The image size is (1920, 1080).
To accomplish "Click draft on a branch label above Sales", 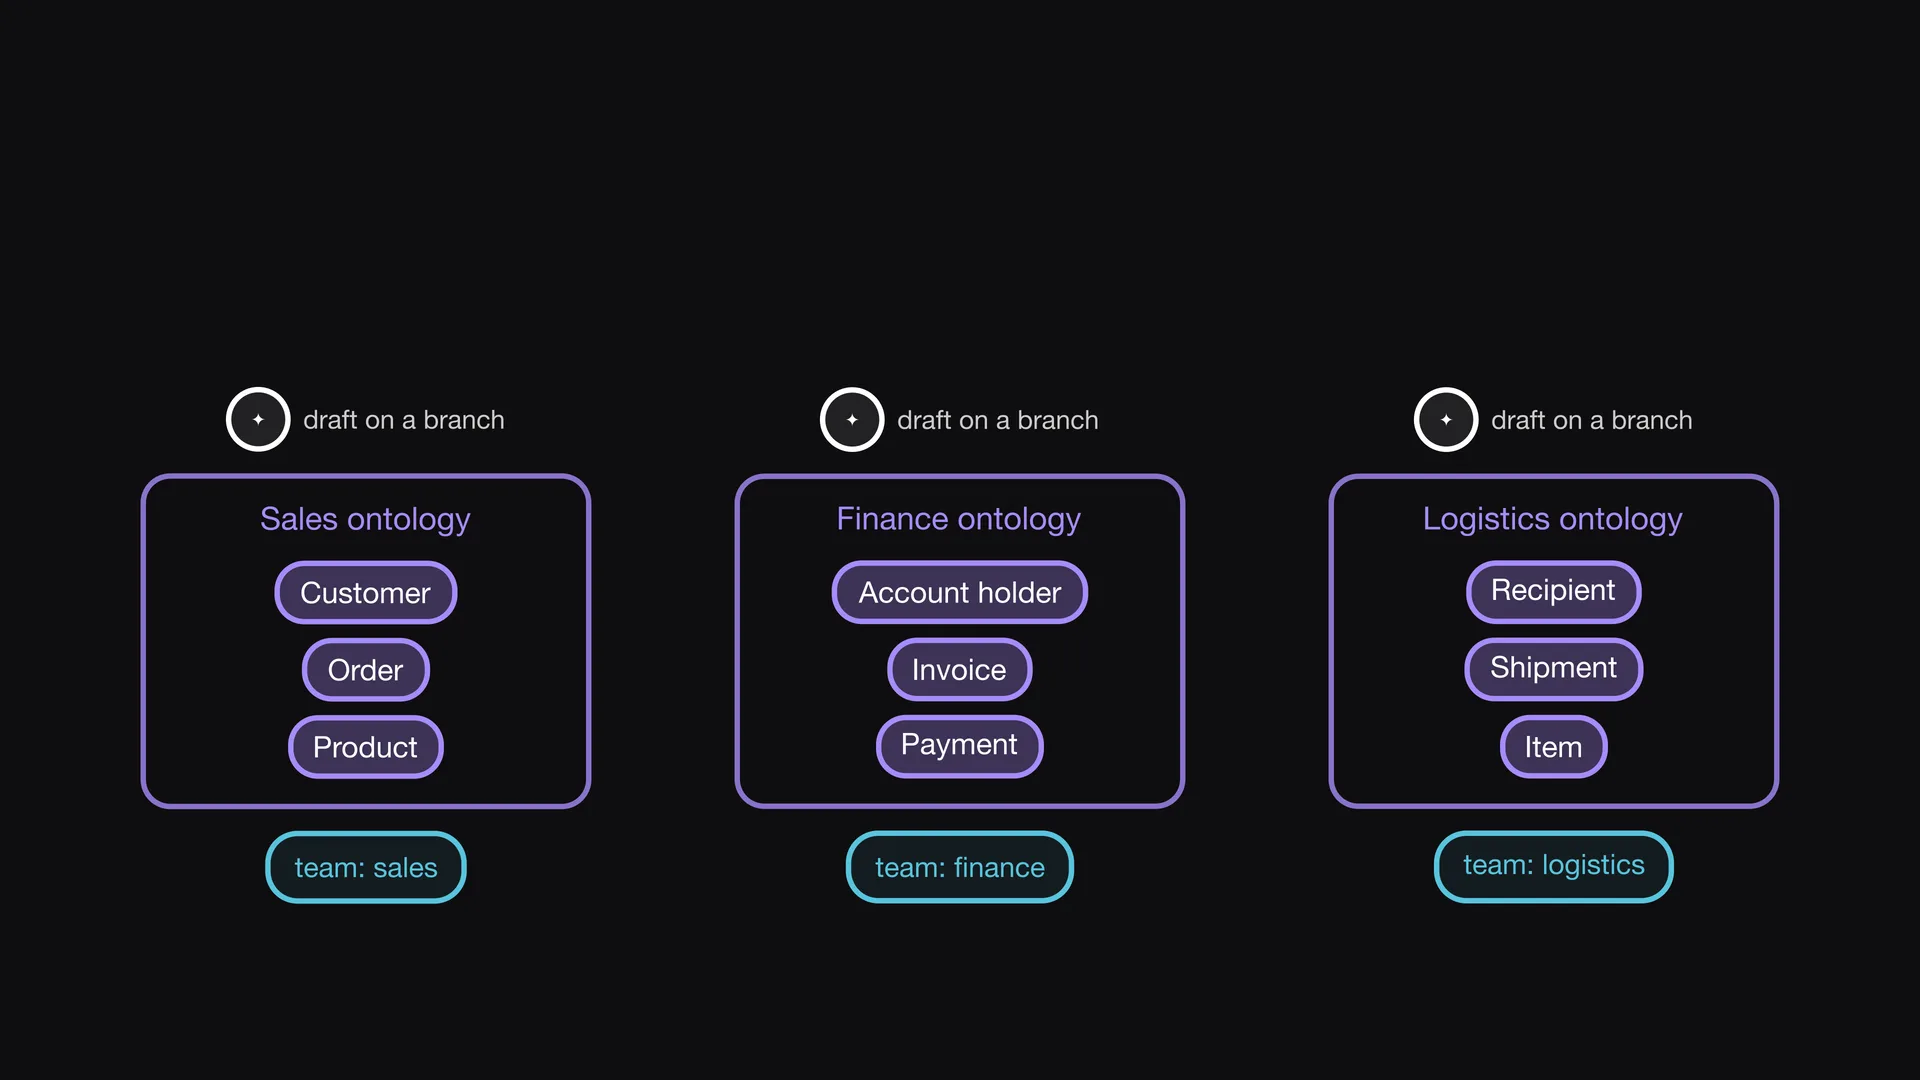I will pyautogui.click(x=404, y=420).
